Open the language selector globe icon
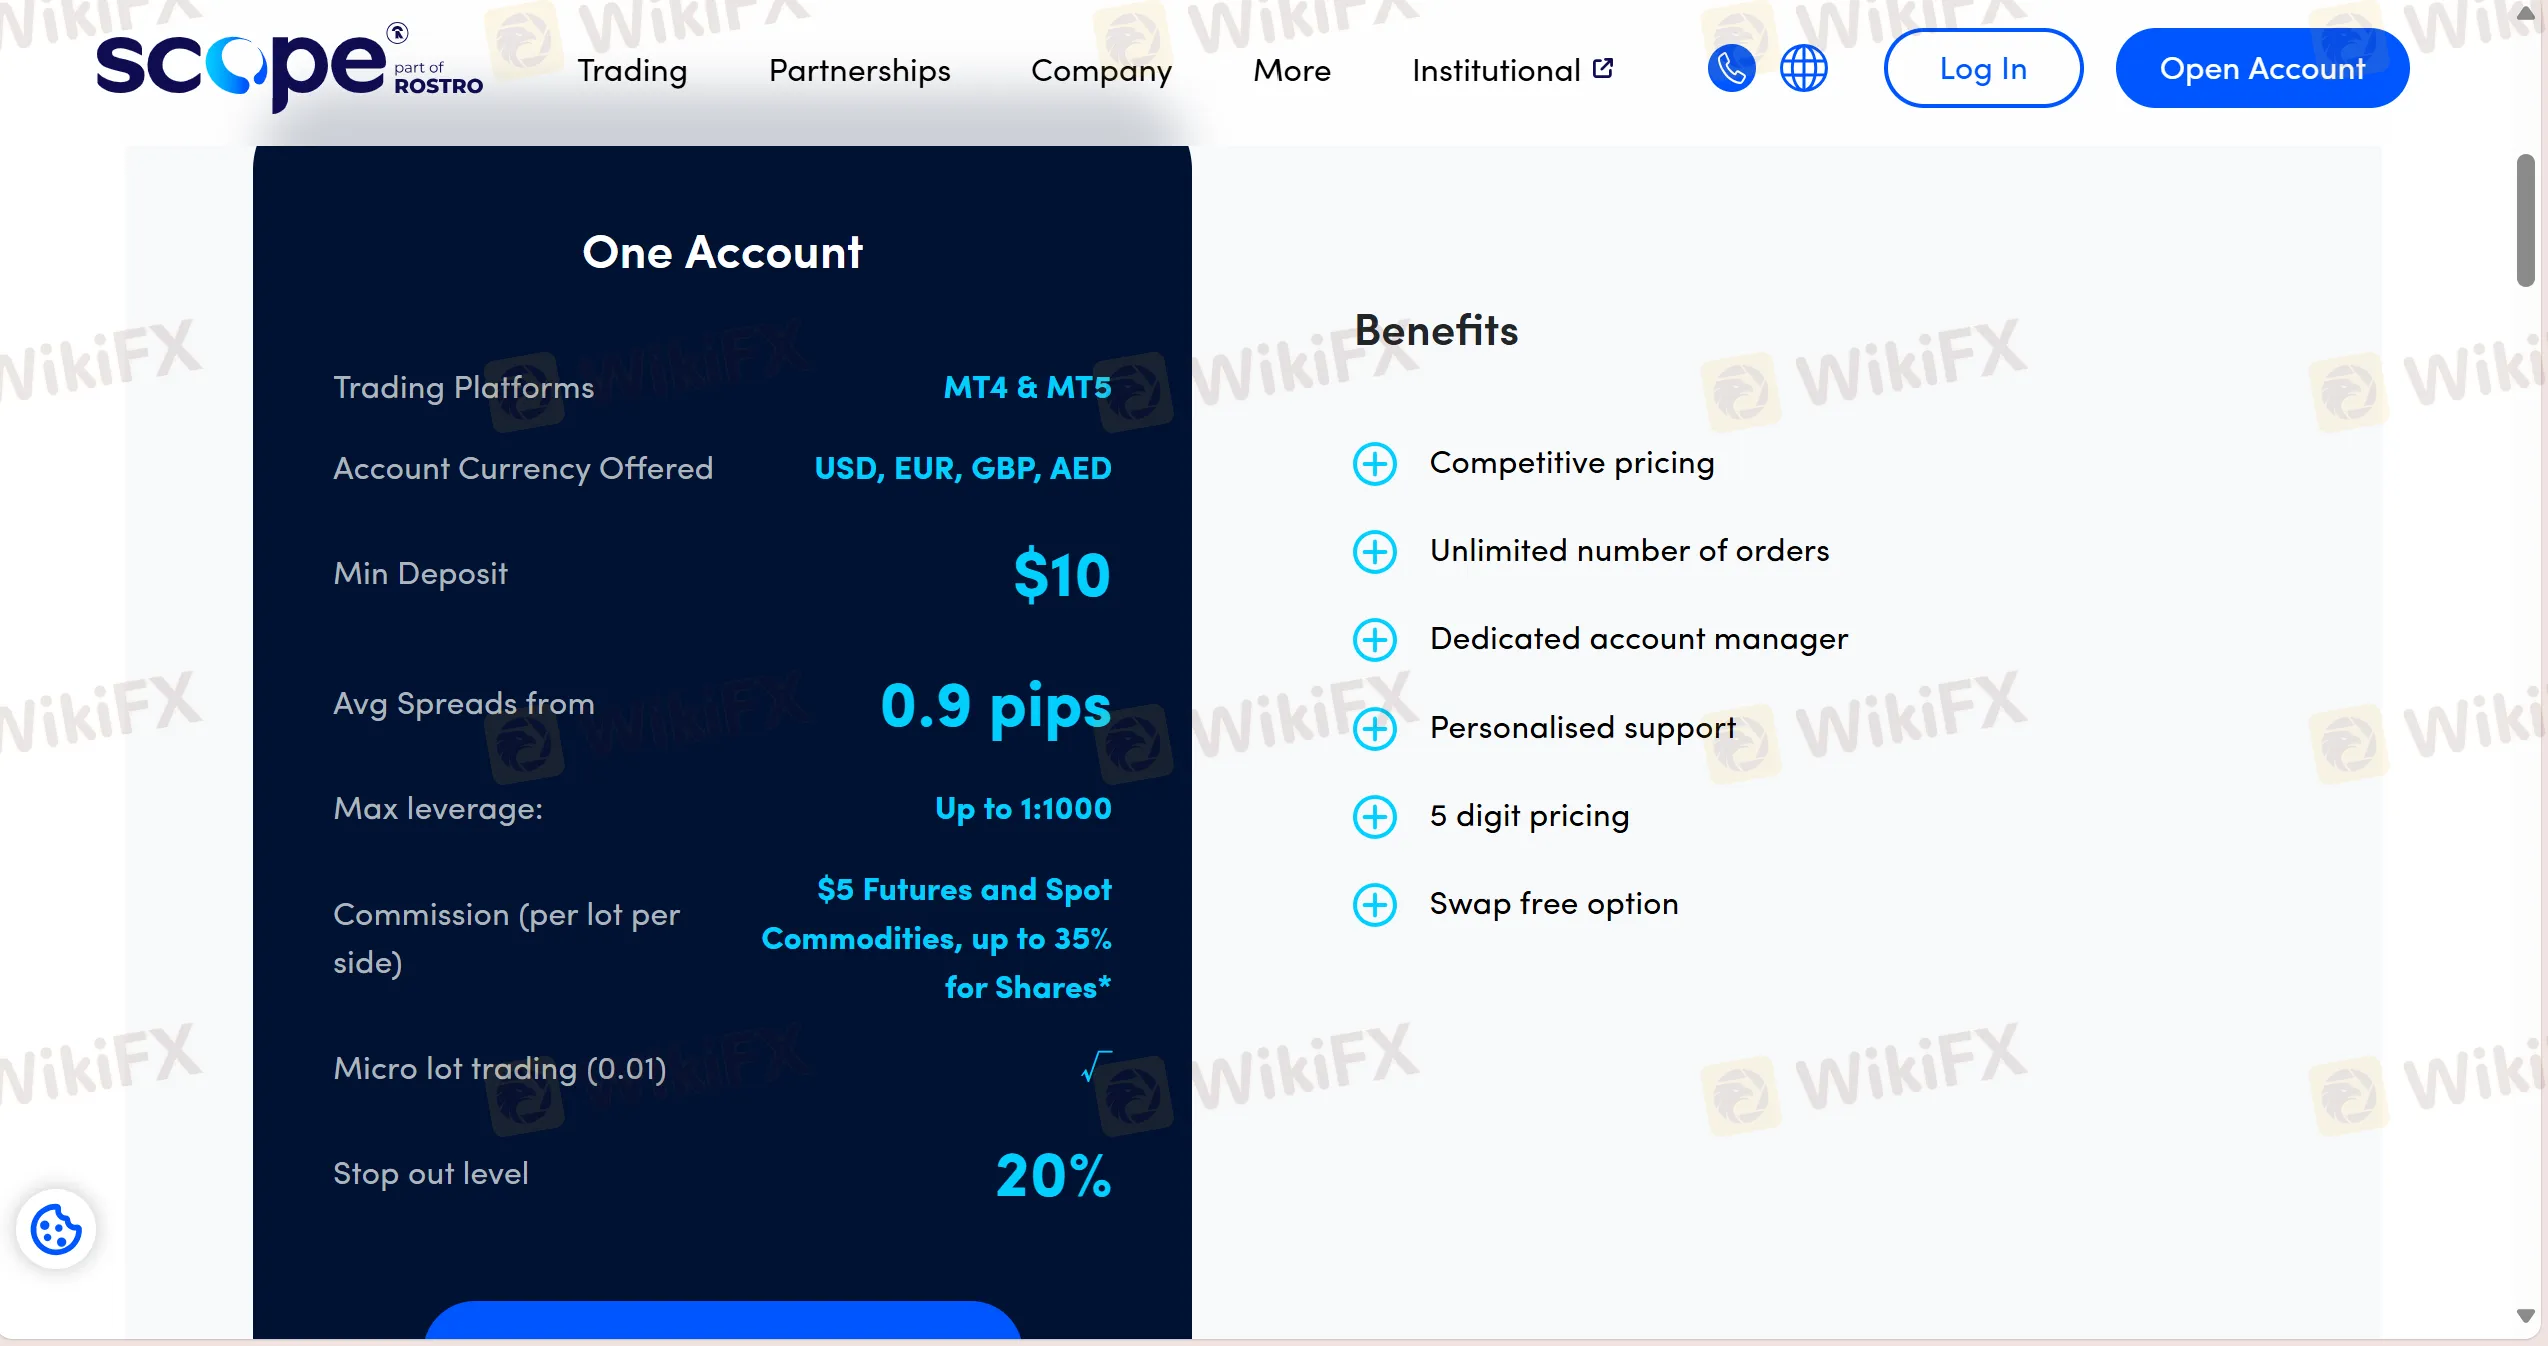The width and height of the screenshot is (2548, 1346). click(1804, 68)
